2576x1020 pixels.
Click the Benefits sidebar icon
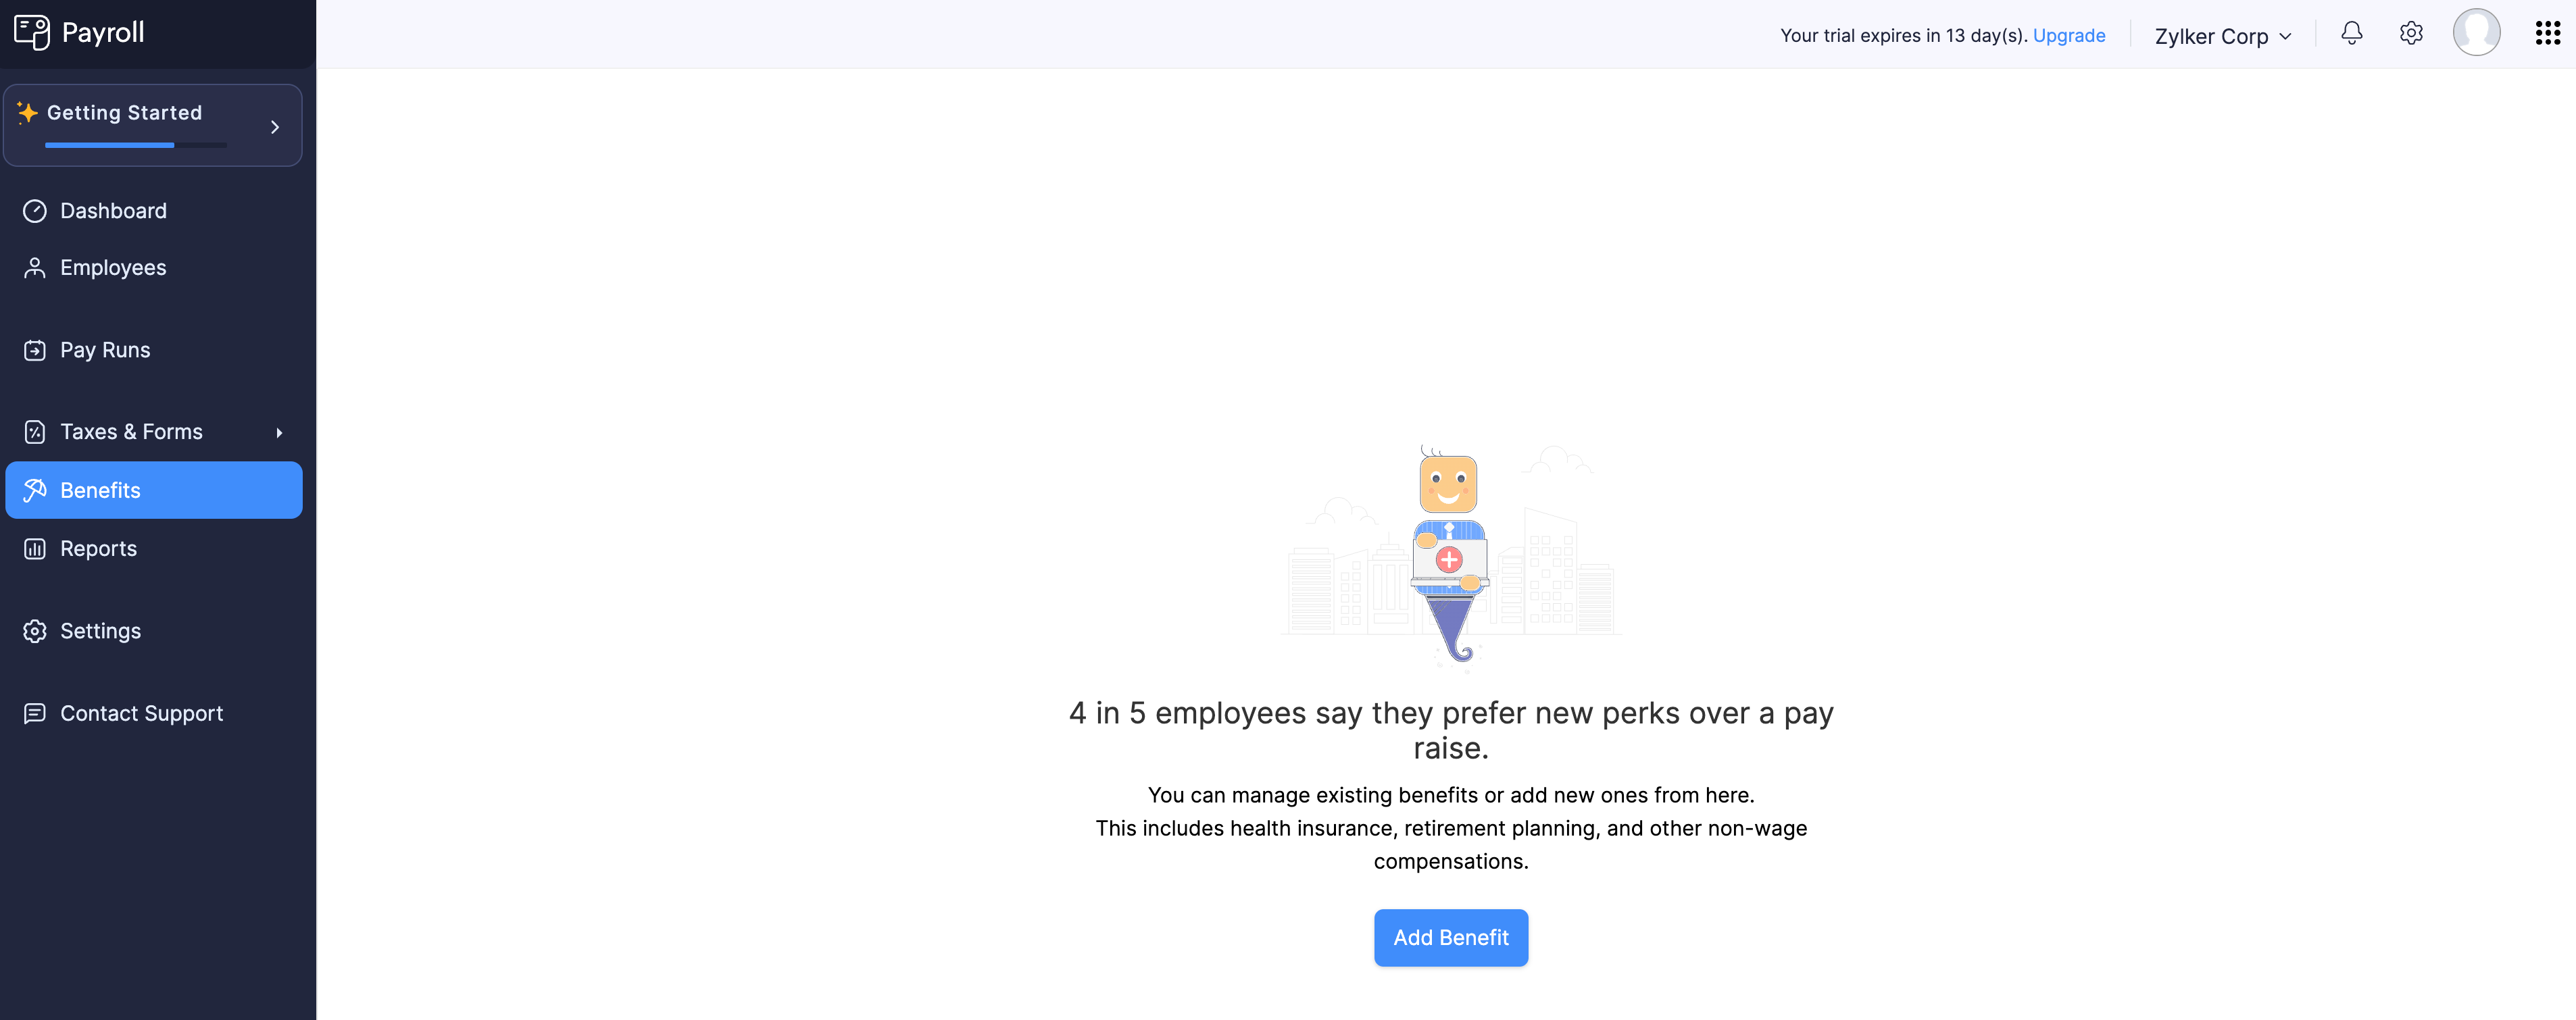pos(34,490)
